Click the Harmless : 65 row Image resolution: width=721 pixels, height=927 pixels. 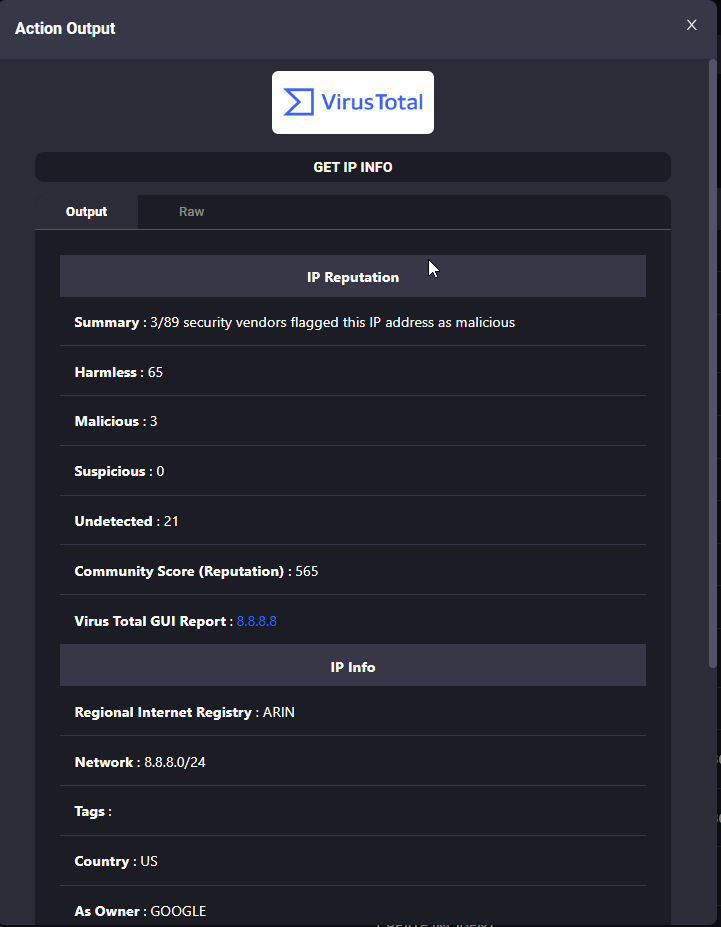(353, 372)
